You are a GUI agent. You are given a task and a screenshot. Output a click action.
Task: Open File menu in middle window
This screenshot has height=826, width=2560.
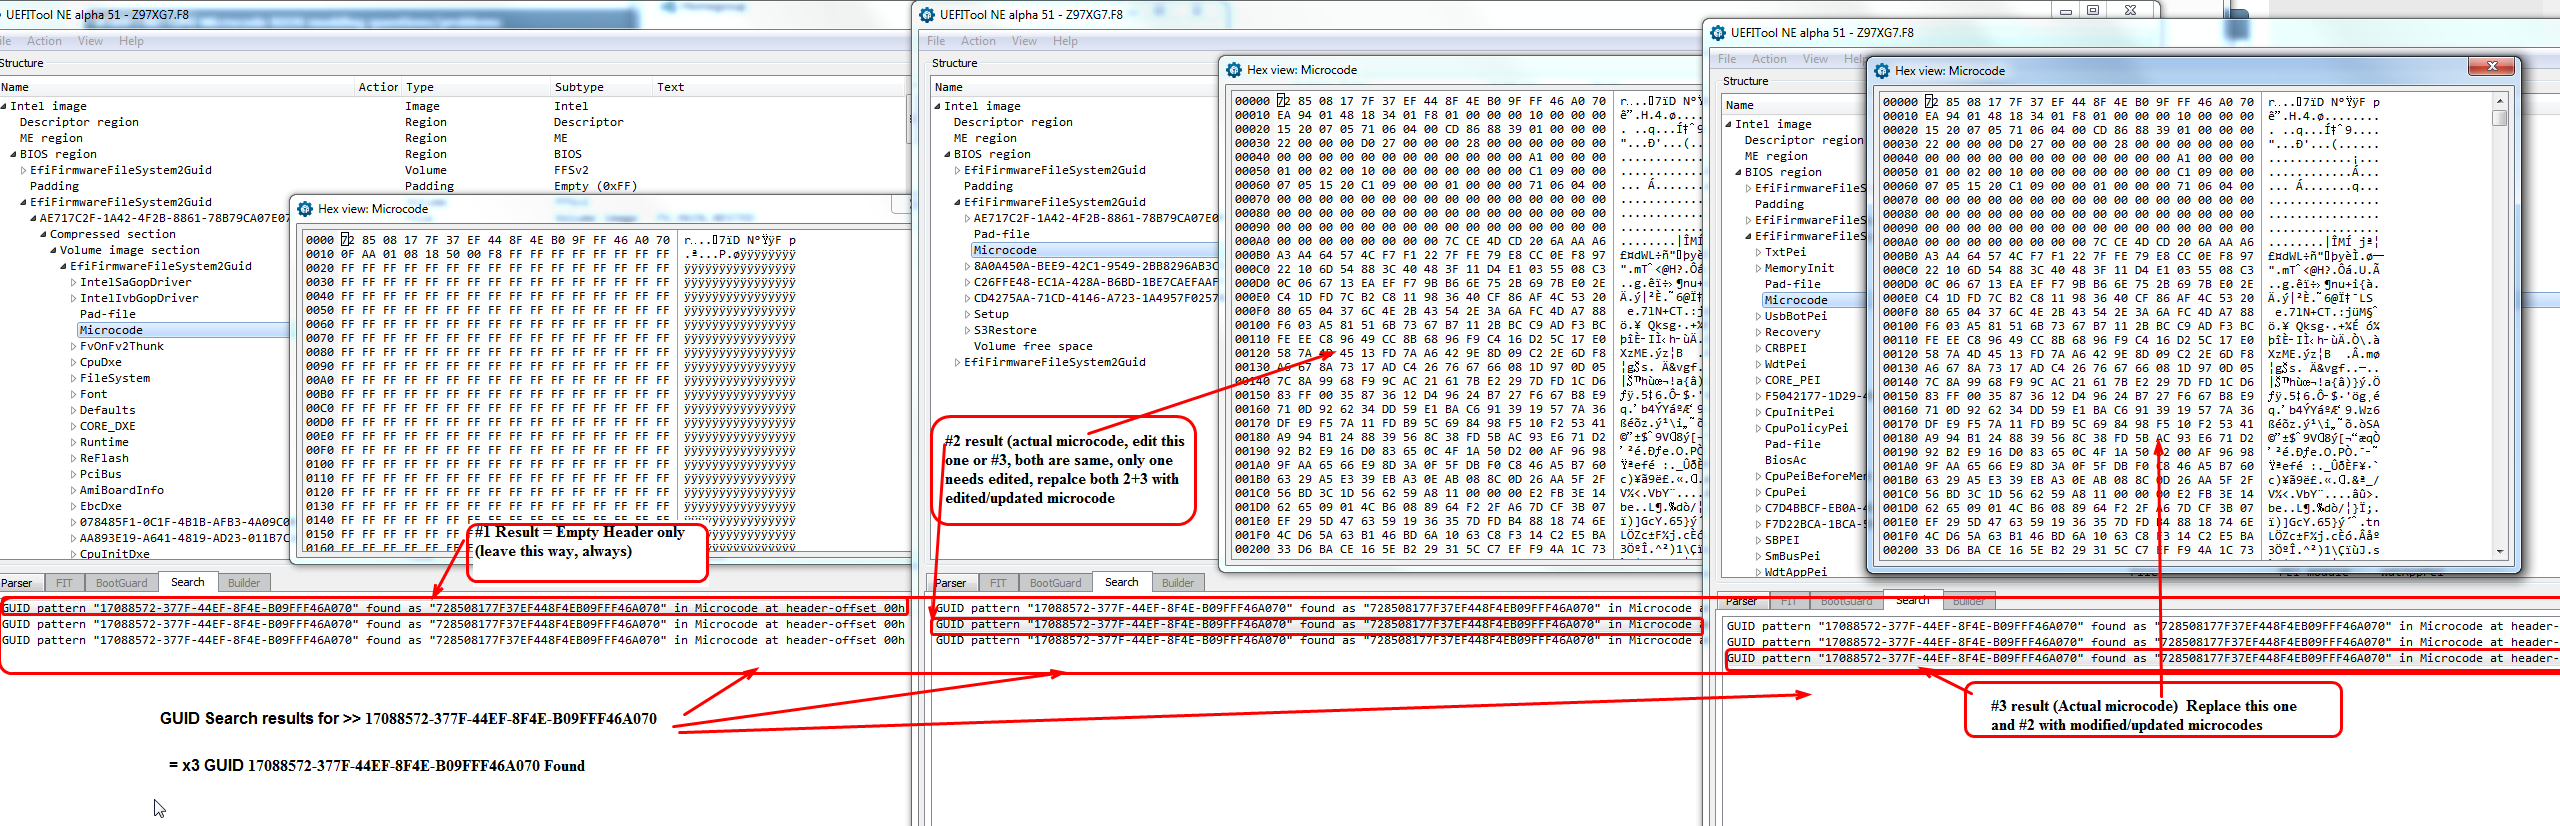(936, 41)
